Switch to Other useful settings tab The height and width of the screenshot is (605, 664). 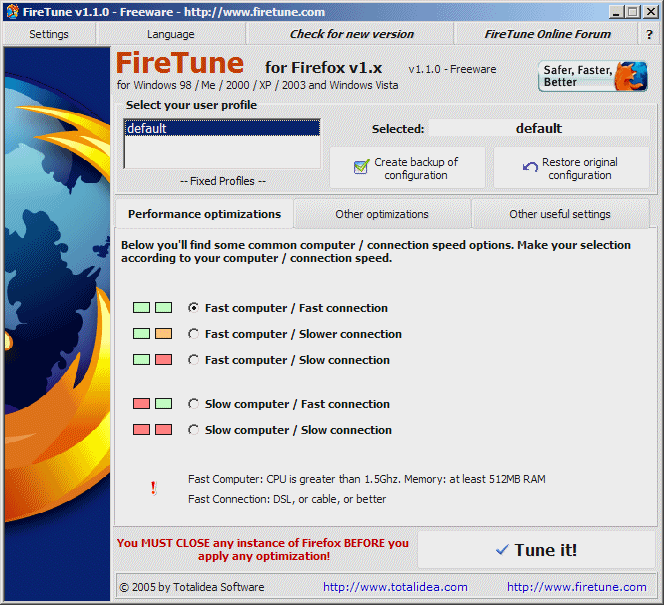click(559, 214)
